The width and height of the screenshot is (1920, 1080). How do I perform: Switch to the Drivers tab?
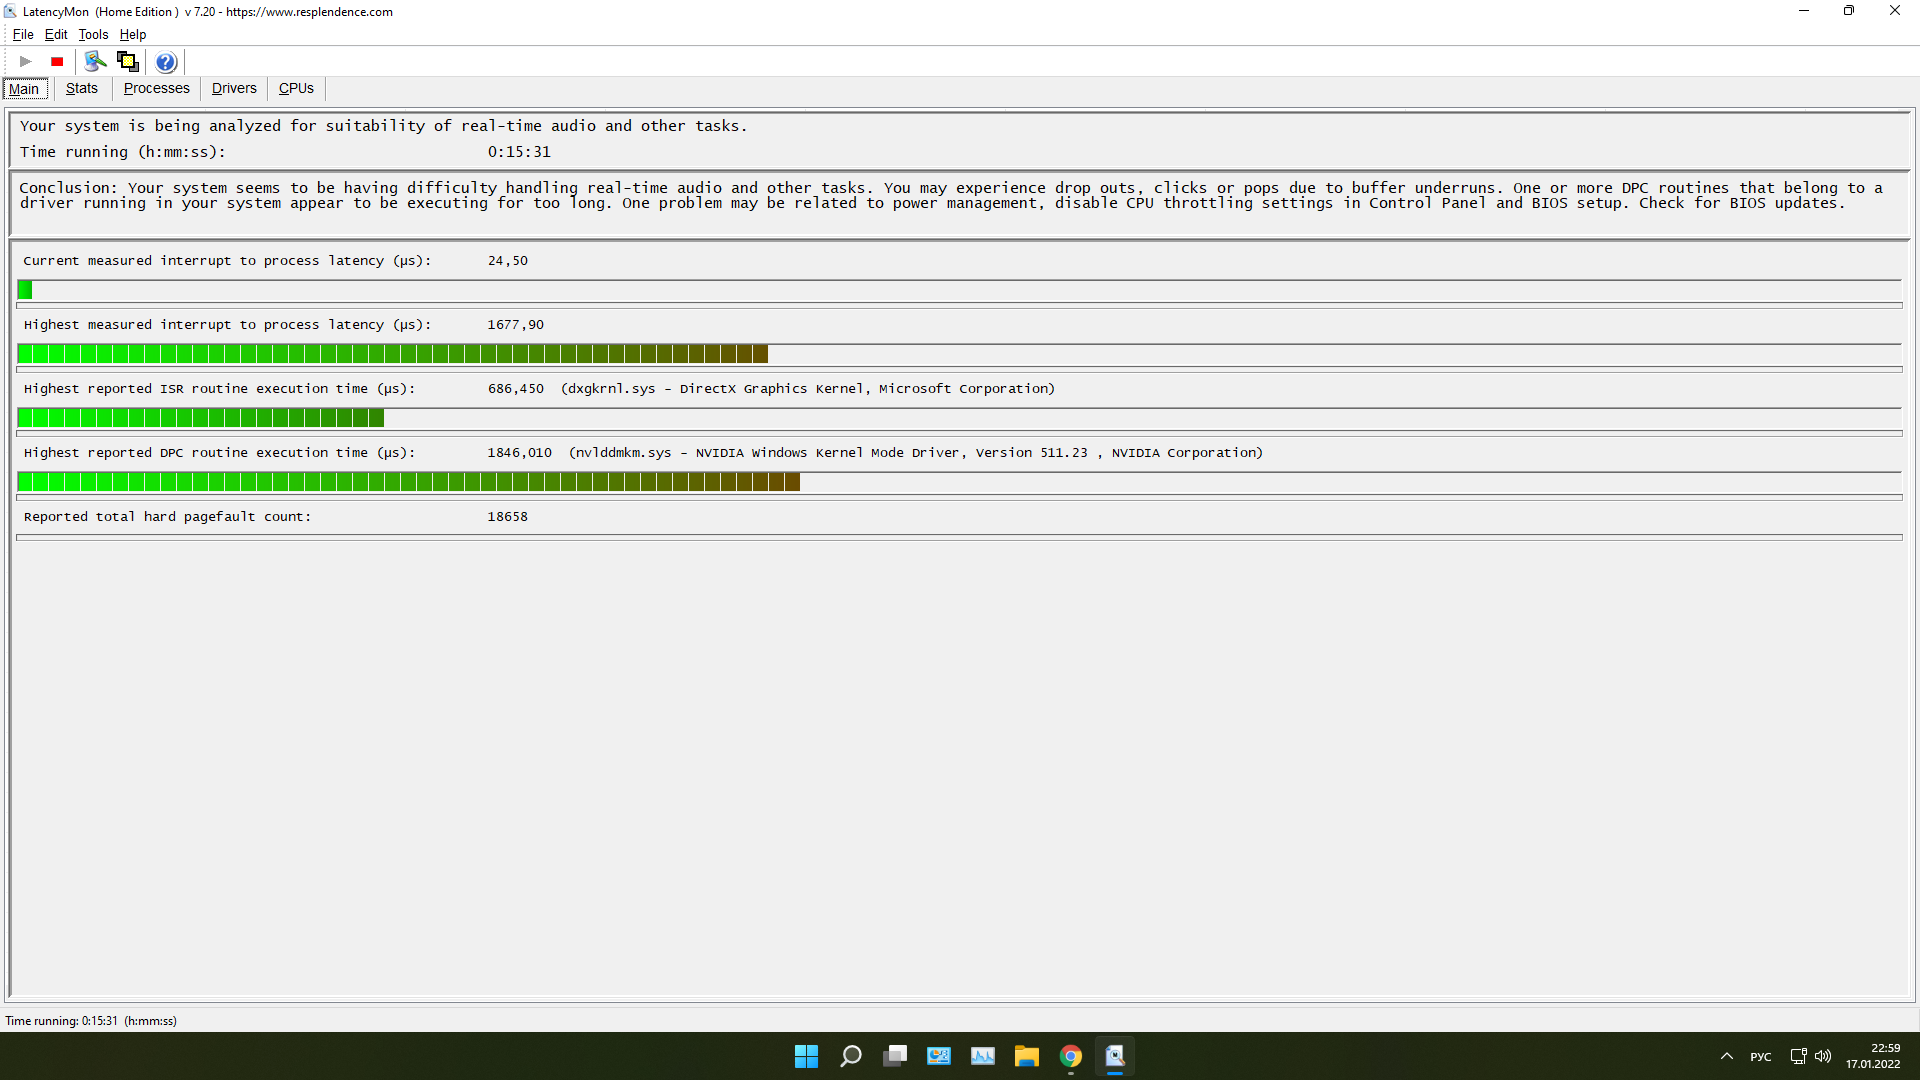click(234, 88)
